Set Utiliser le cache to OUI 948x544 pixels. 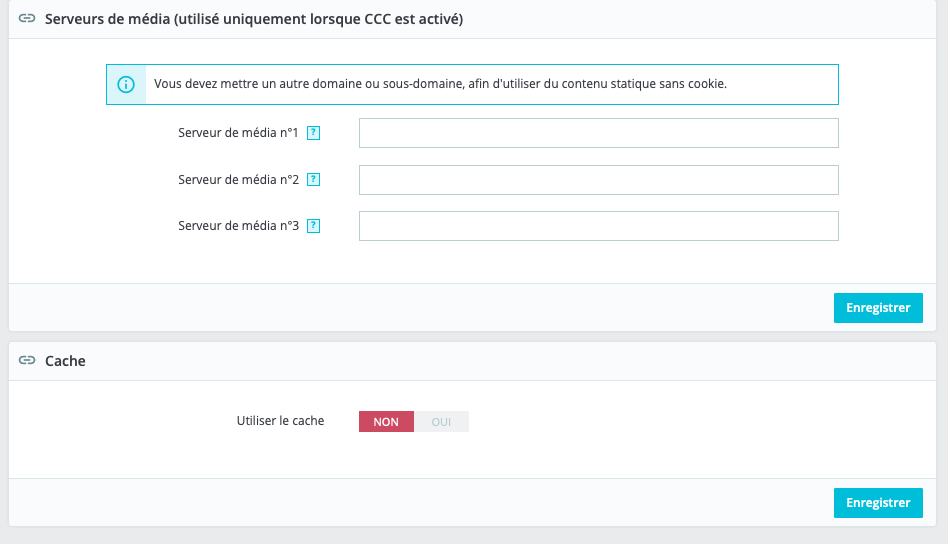pos(441,422)
